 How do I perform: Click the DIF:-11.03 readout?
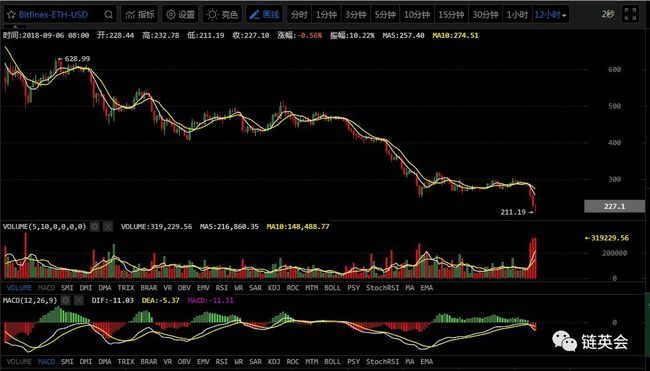click(112, 300)
